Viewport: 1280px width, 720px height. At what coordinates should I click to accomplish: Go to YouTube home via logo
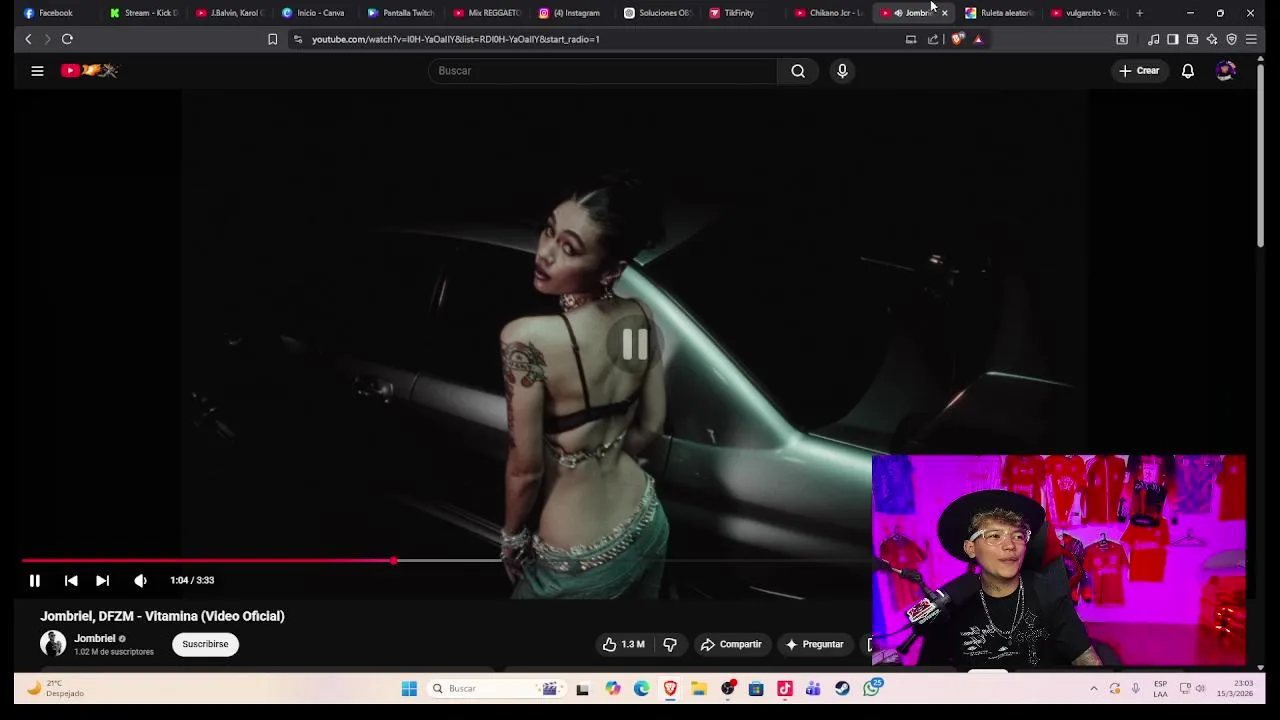[x=89, y=70]
